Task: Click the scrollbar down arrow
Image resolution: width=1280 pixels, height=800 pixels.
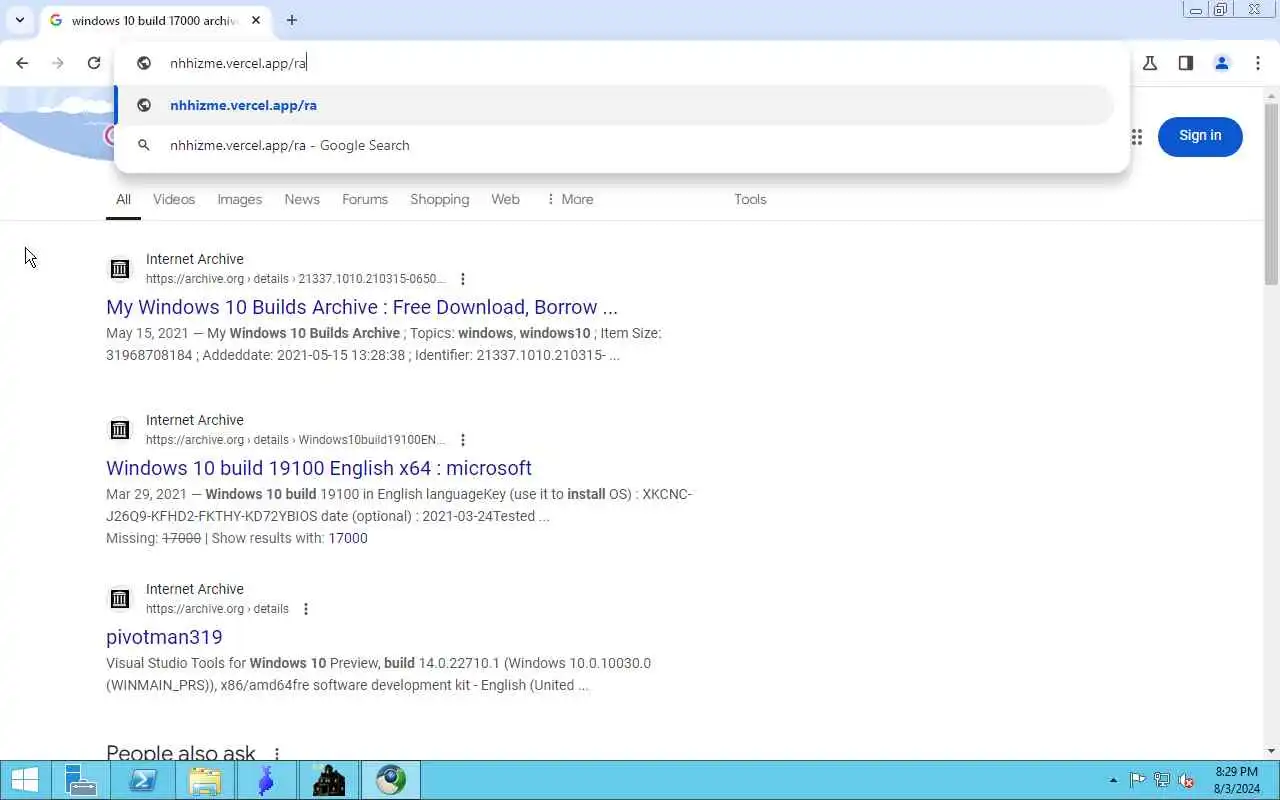Action: click(1272, 751)
